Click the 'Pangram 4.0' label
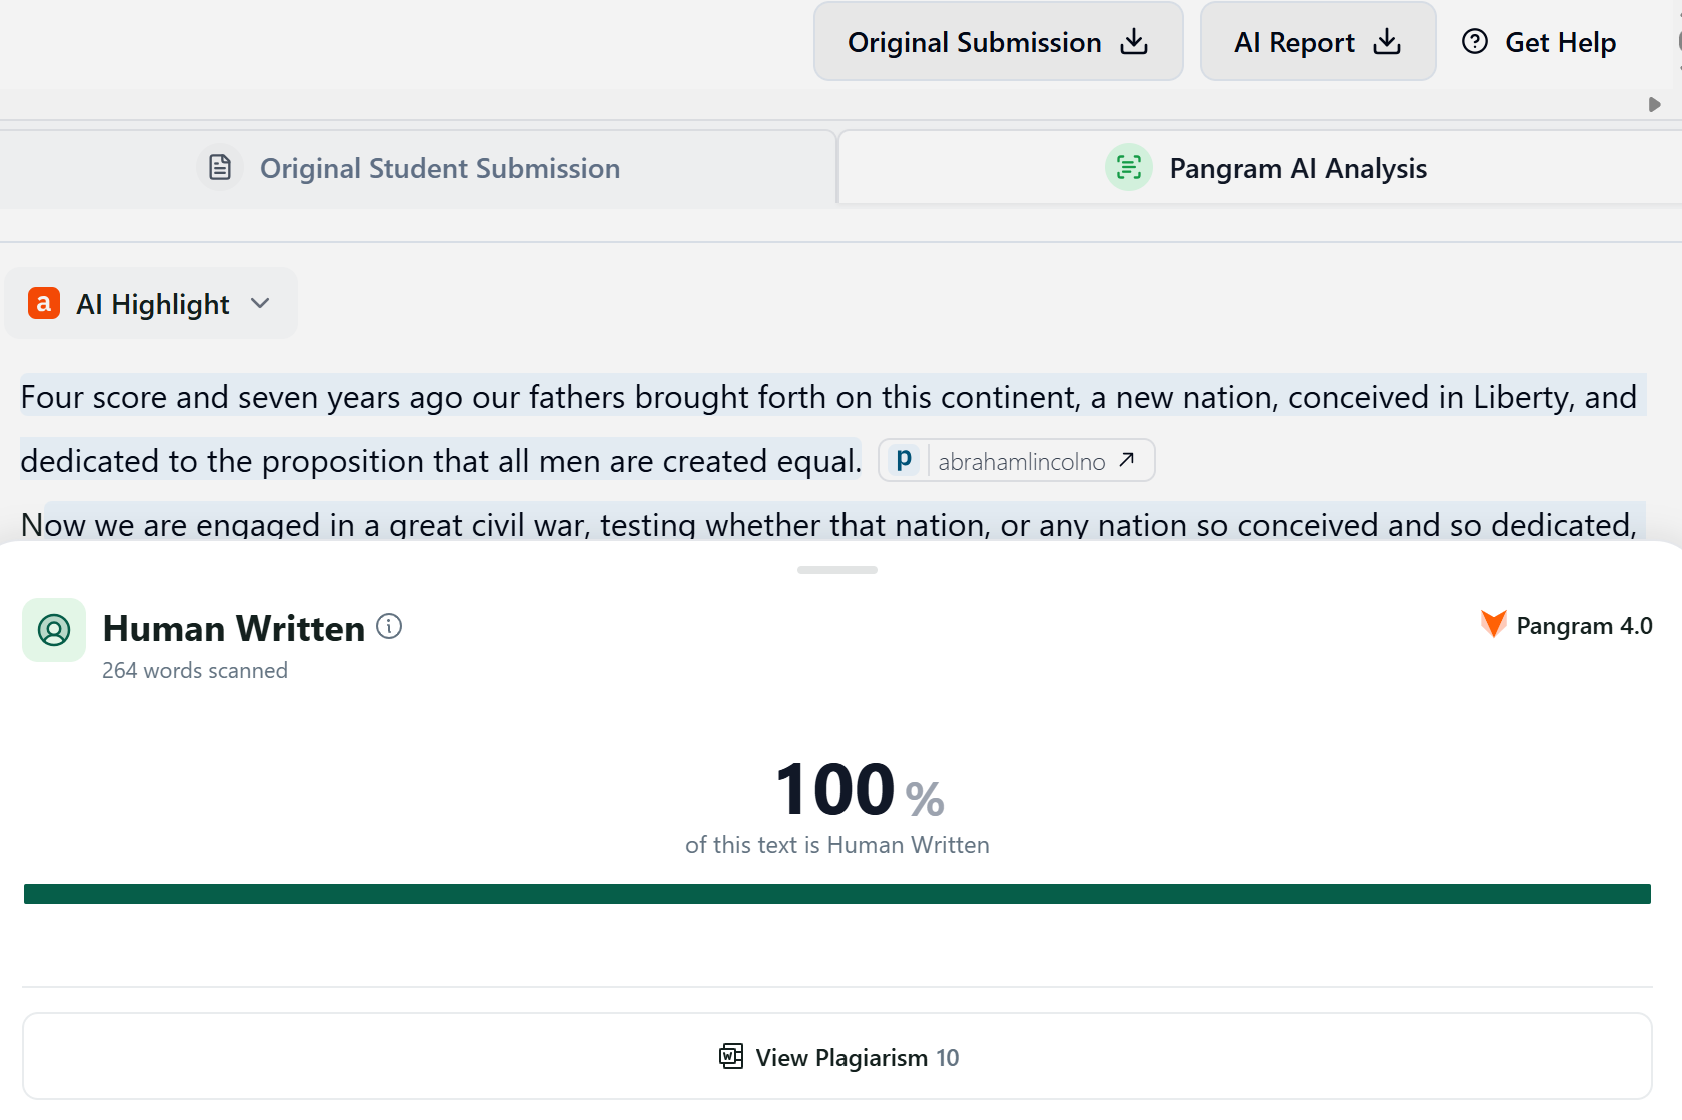1682x1120 pixels. tap(1584, 626)
